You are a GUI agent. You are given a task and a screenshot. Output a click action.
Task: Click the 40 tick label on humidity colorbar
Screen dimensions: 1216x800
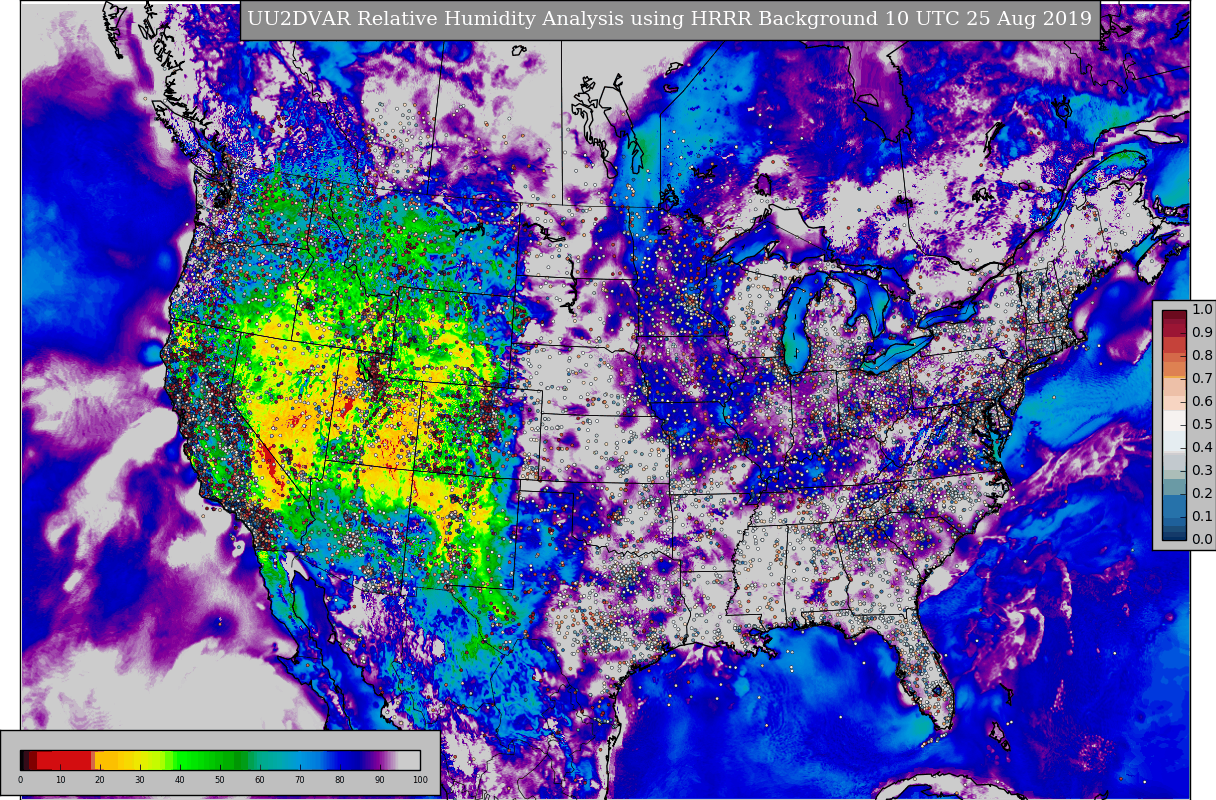coord(180,779)
